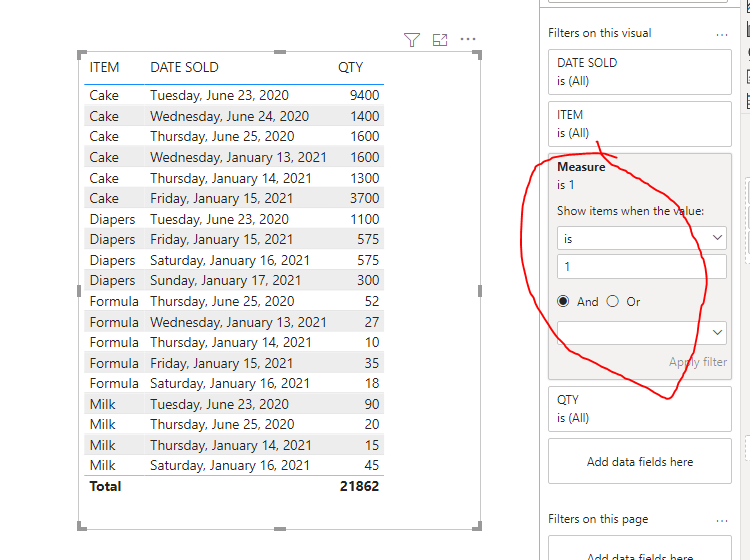
Task: Open more options for Filters on this page
Action: [x=722, y=520]
